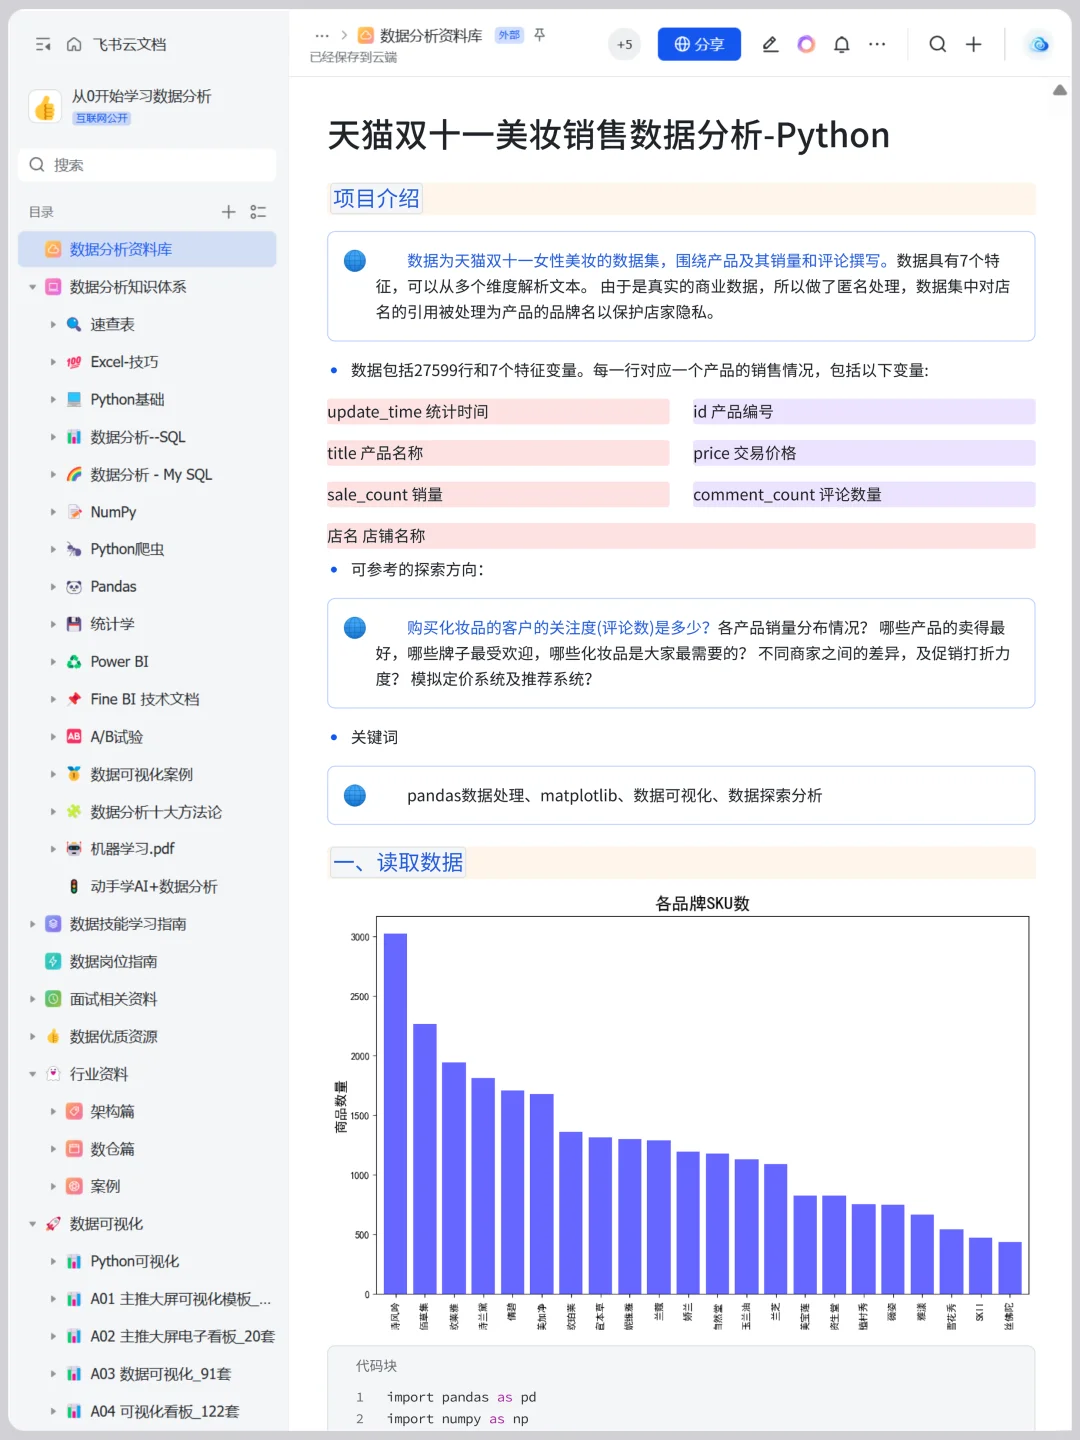Click the 数据岗位指南 icon
This screenshot has width=1080, height=1440.
[53, 961]
